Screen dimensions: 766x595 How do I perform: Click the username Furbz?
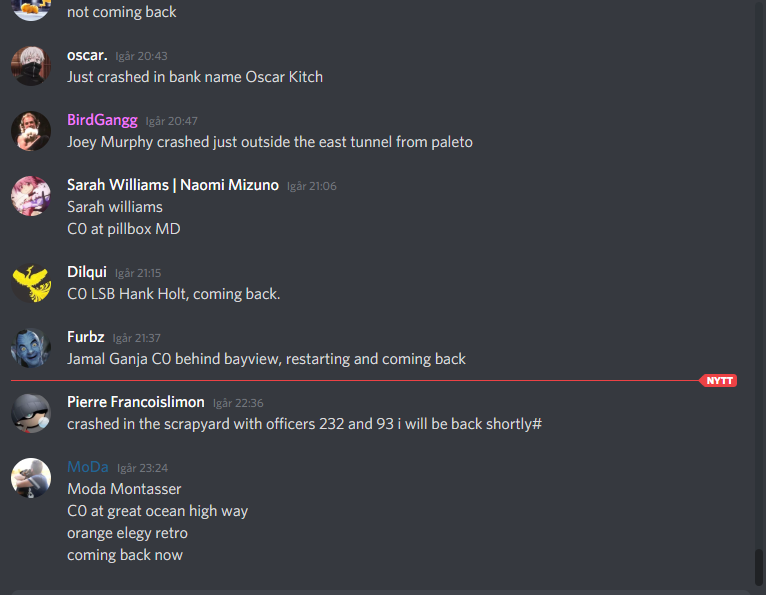coord(85,337)
